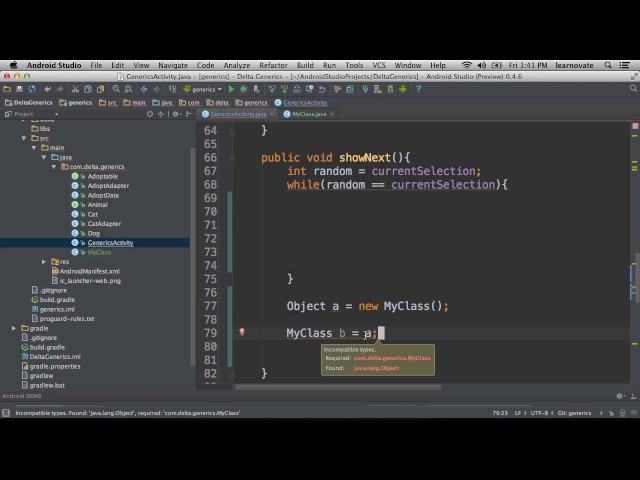Screen dimensions: 640x480
Task: Click the Cut scissors icon
Action: pos(76,89)
